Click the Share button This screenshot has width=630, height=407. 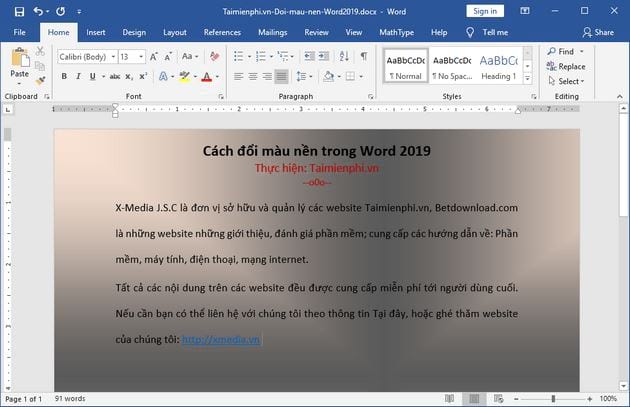[598, 32]
